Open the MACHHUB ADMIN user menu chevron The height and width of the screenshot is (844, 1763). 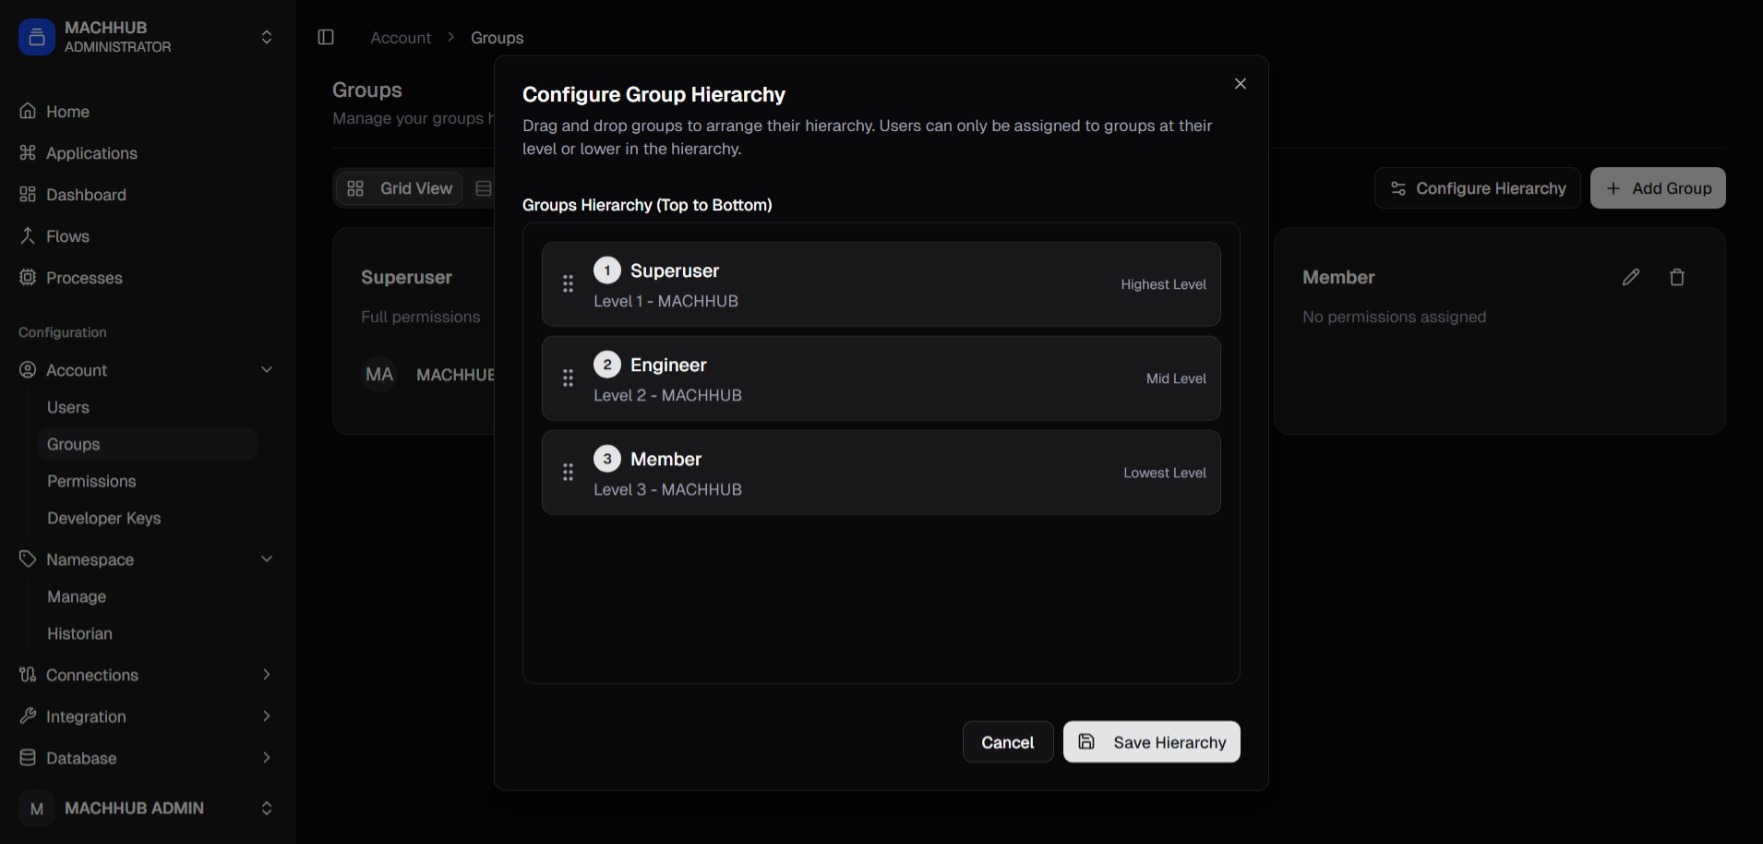[266, 808]
